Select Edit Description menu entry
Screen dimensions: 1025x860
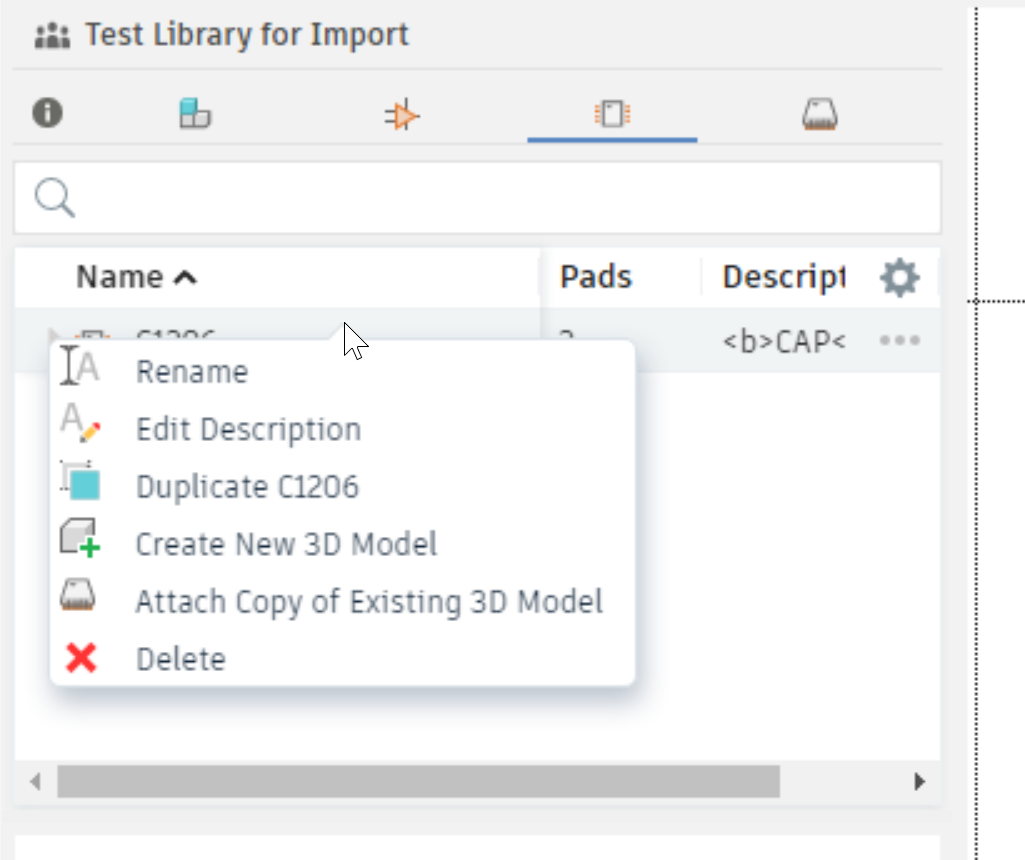(x=248, y=430)
